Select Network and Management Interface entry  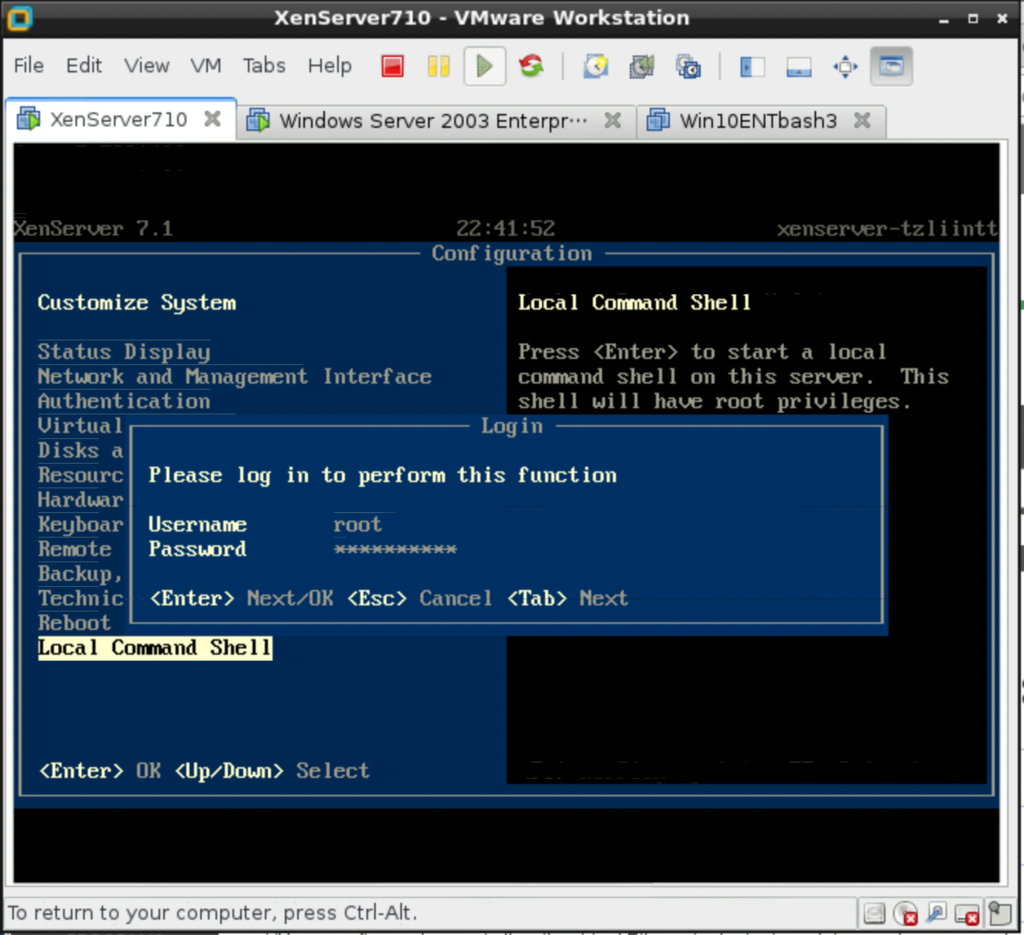pos(234,377)
